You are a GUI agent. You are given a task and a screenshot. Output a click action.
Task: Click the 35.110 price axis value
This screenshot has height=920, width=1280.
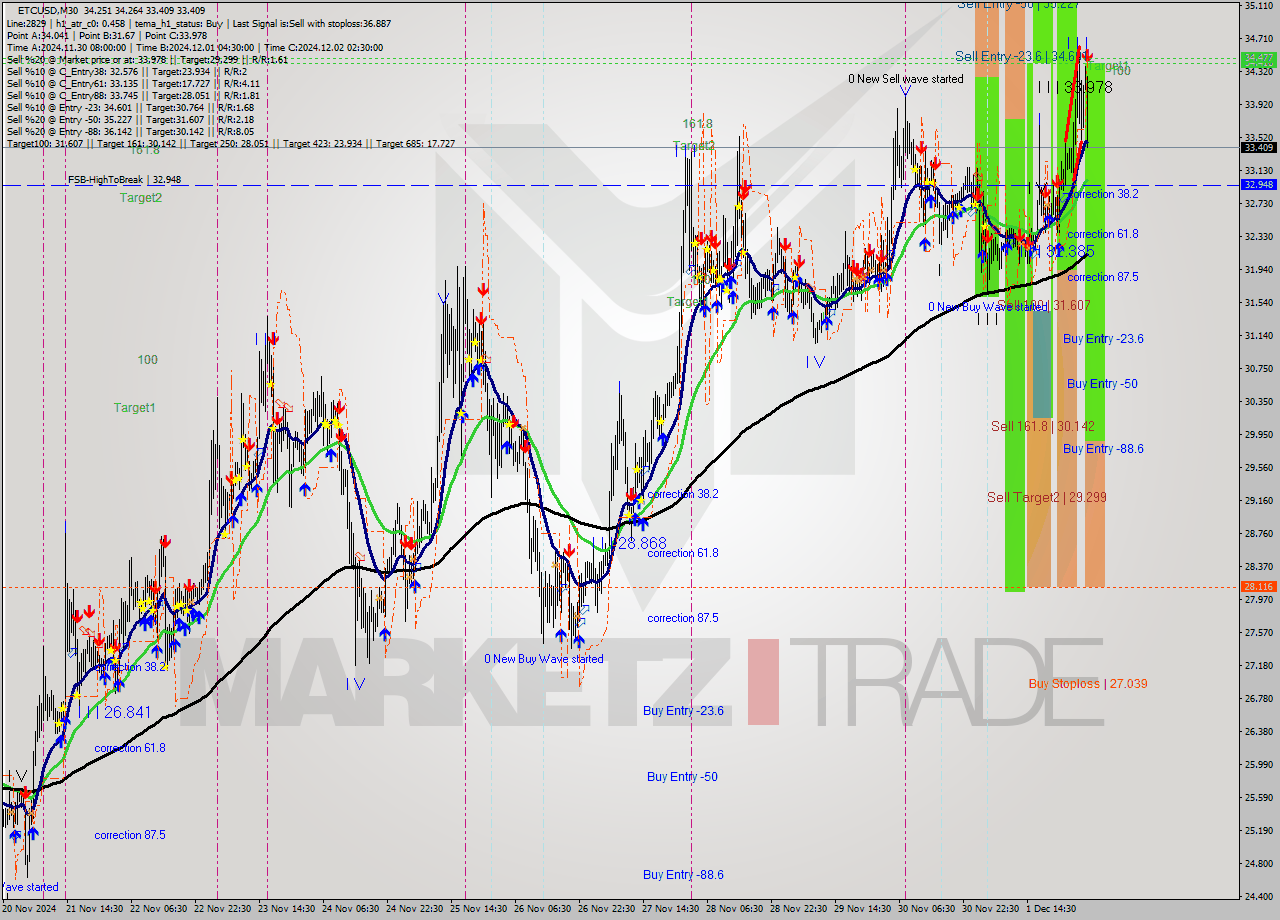1258,6
